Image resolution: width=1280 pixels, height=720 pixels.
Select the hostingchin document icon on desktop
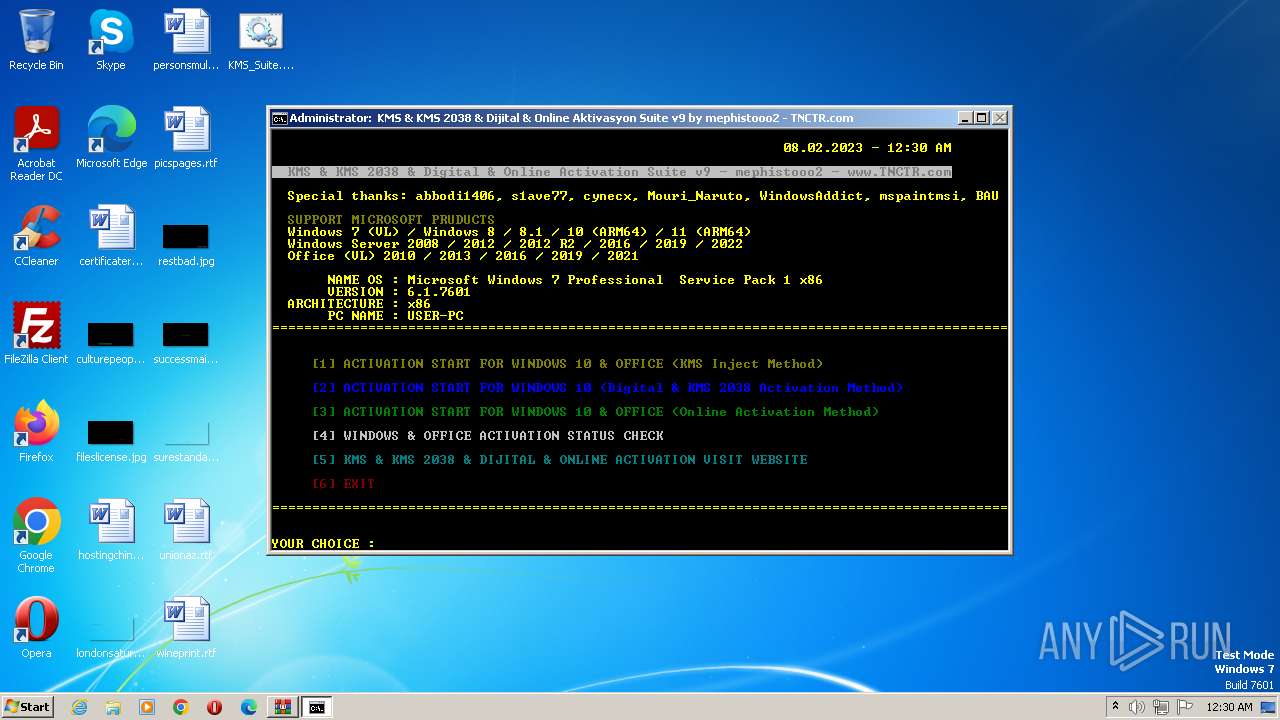pyautogui.click(x=111, y=530)
